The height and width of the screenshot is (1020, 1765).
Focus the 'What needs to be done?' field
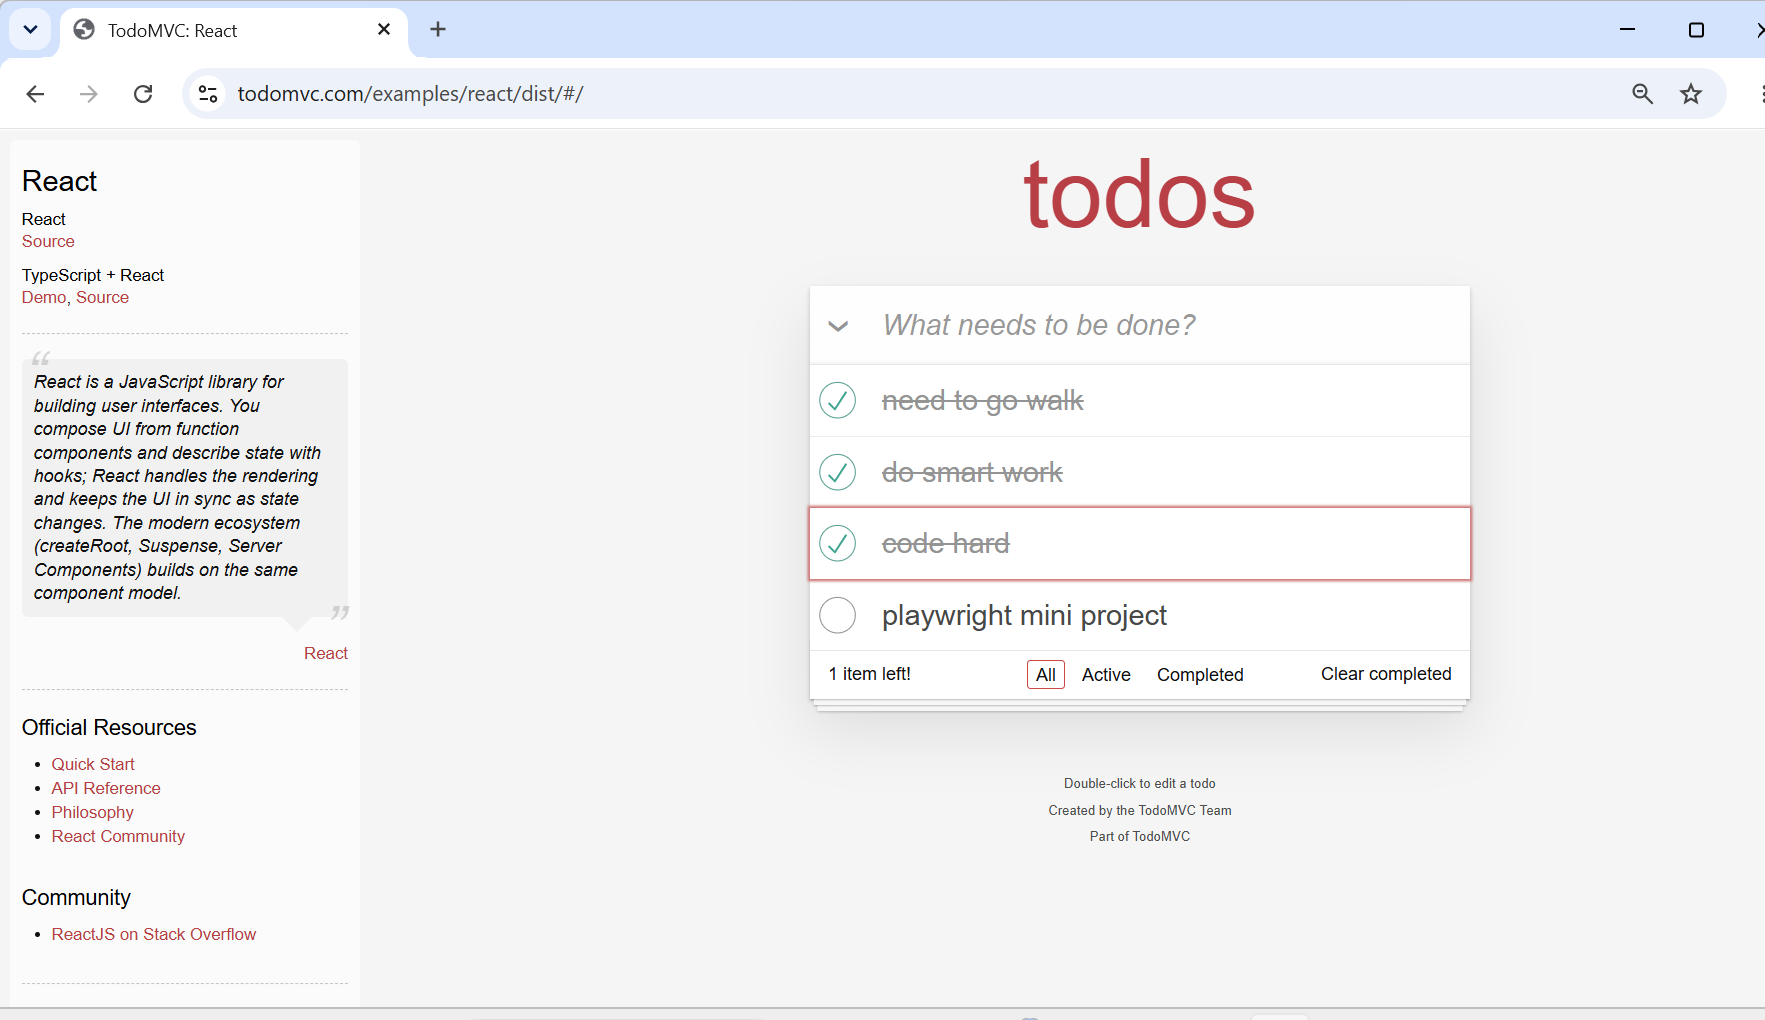(1140, 325)
